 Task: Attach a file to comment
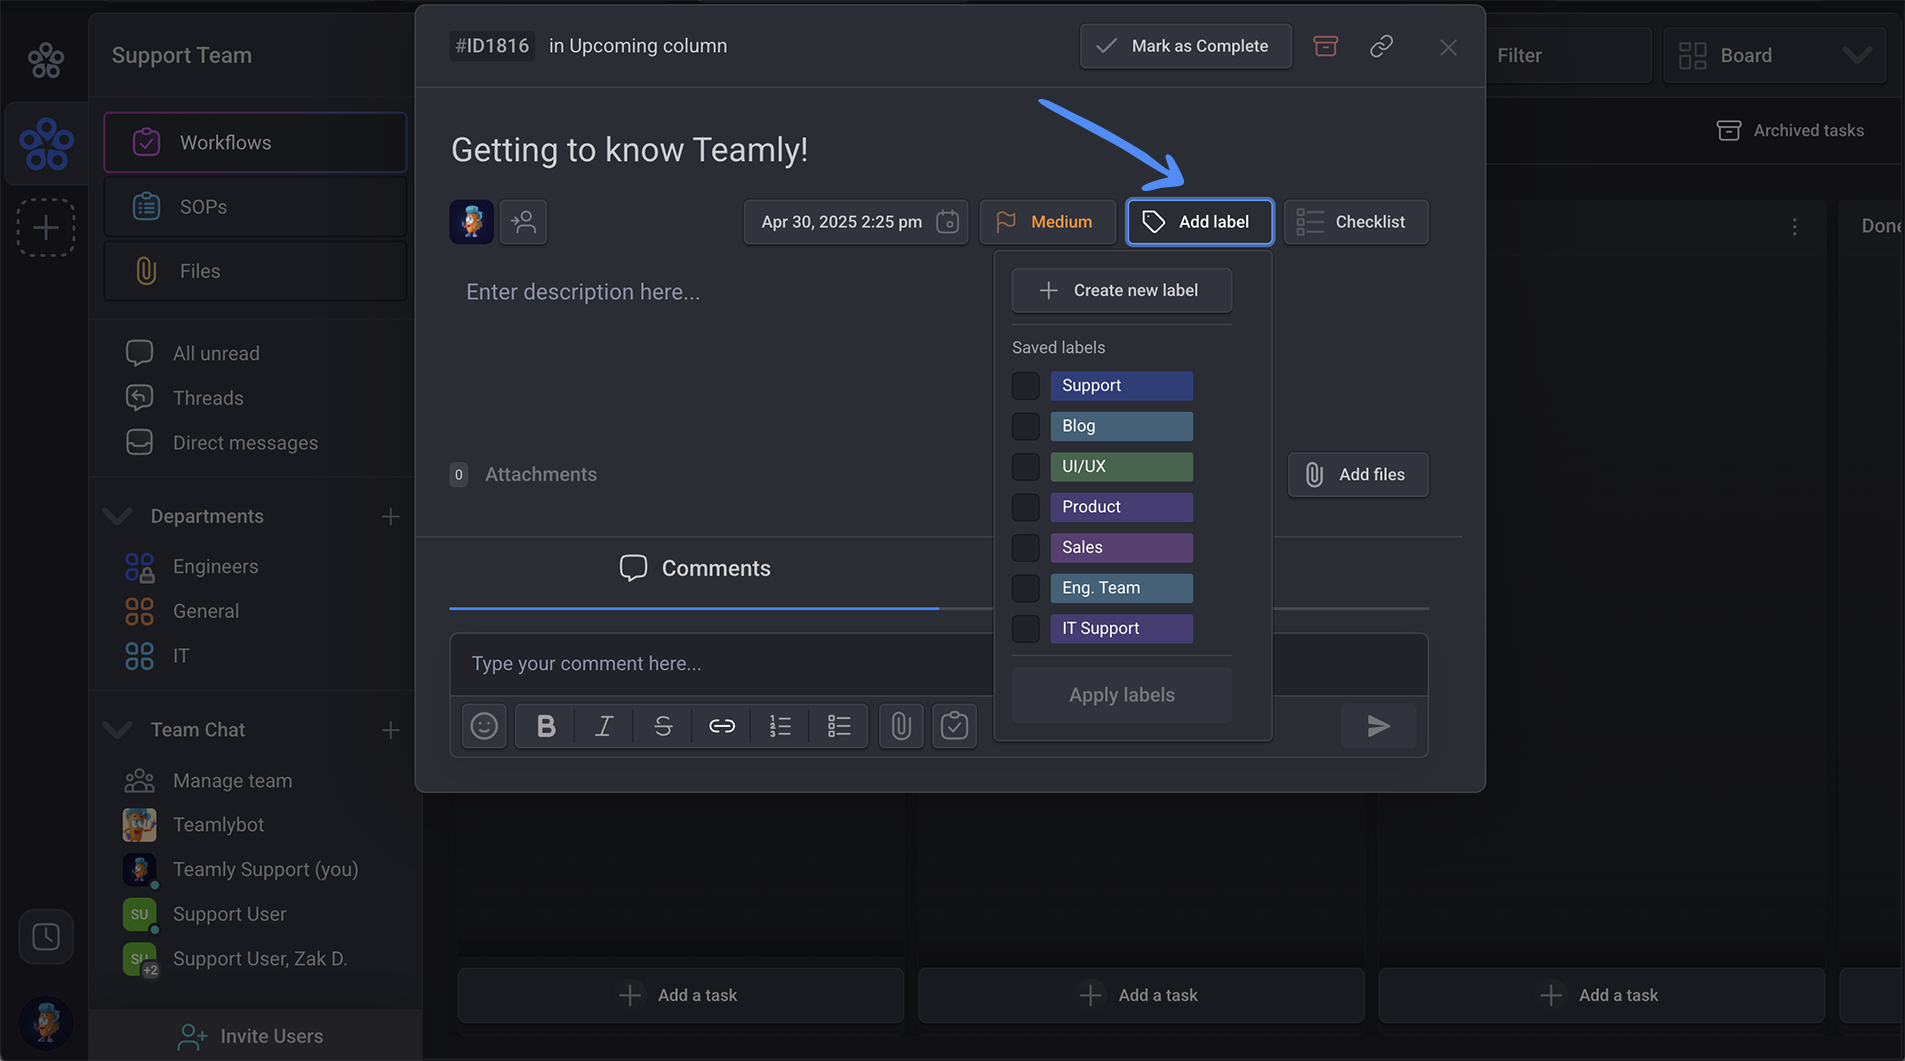click(x=901, y=726)
